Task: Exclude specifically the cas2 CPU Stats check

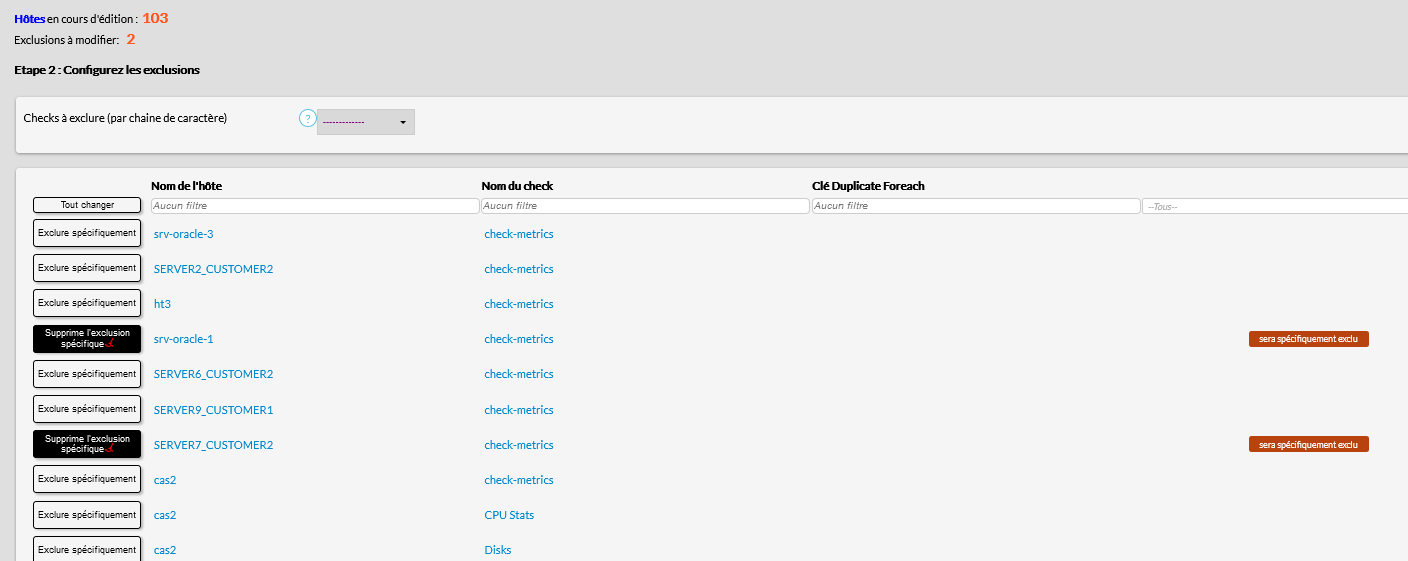Action: 87,515
